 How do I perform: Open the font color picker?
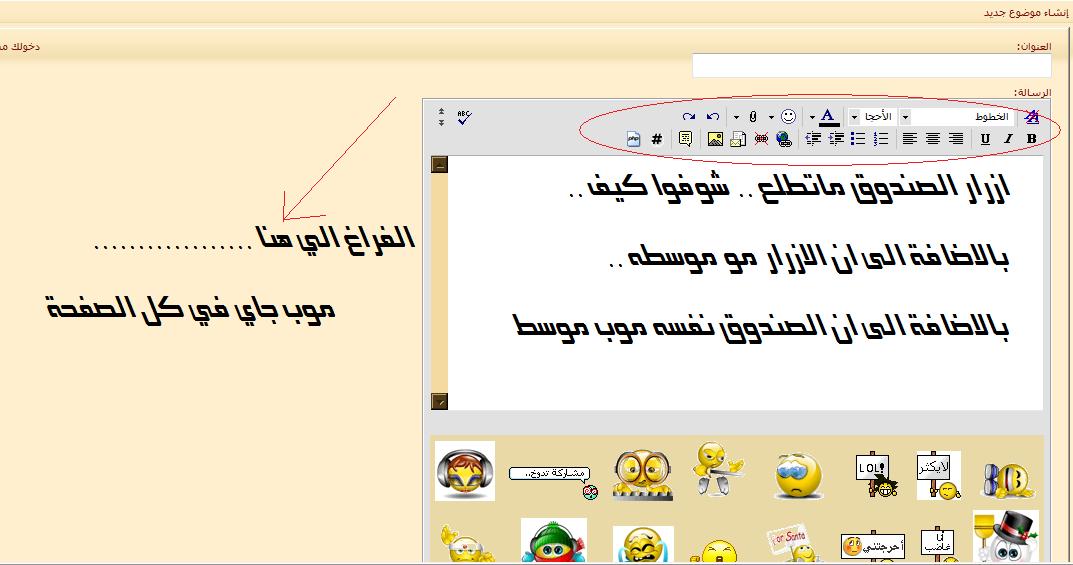(828, 117)
